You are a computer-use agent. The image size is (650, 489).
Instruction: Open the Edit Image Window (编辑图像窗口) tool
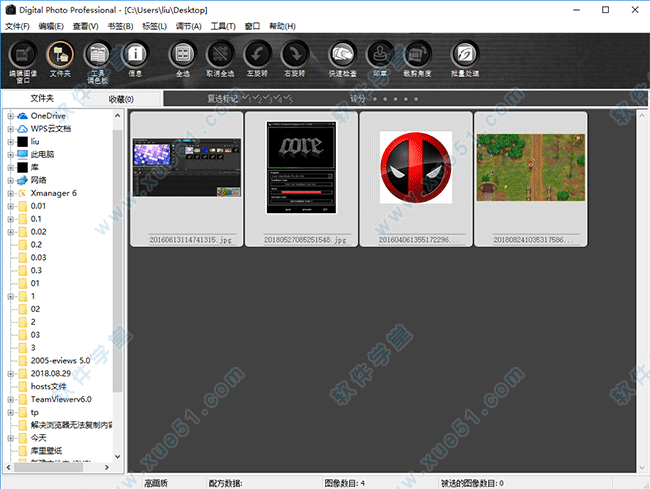22,58
